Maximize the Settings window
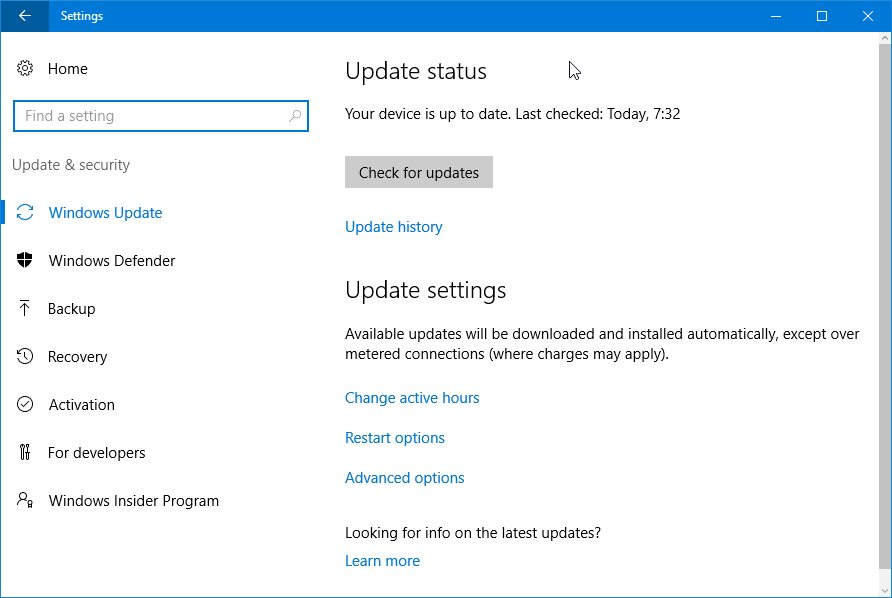Screen dimensions: 892x598 [821, 16]
